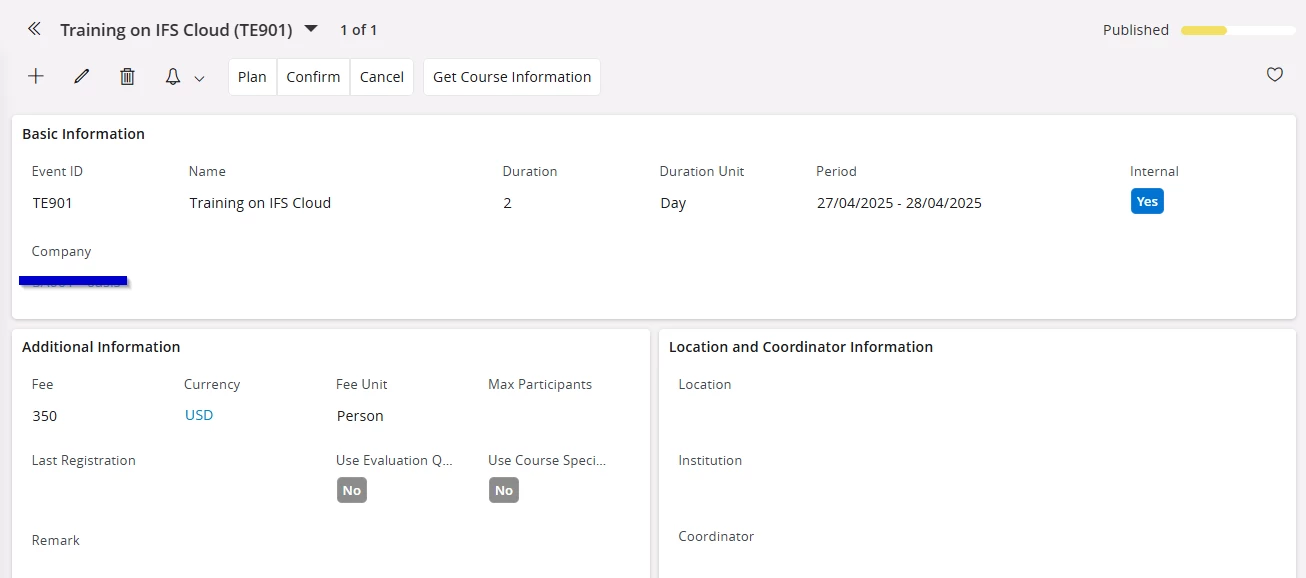Open the USD currency link
The image size is (1306, 578).
199,415
